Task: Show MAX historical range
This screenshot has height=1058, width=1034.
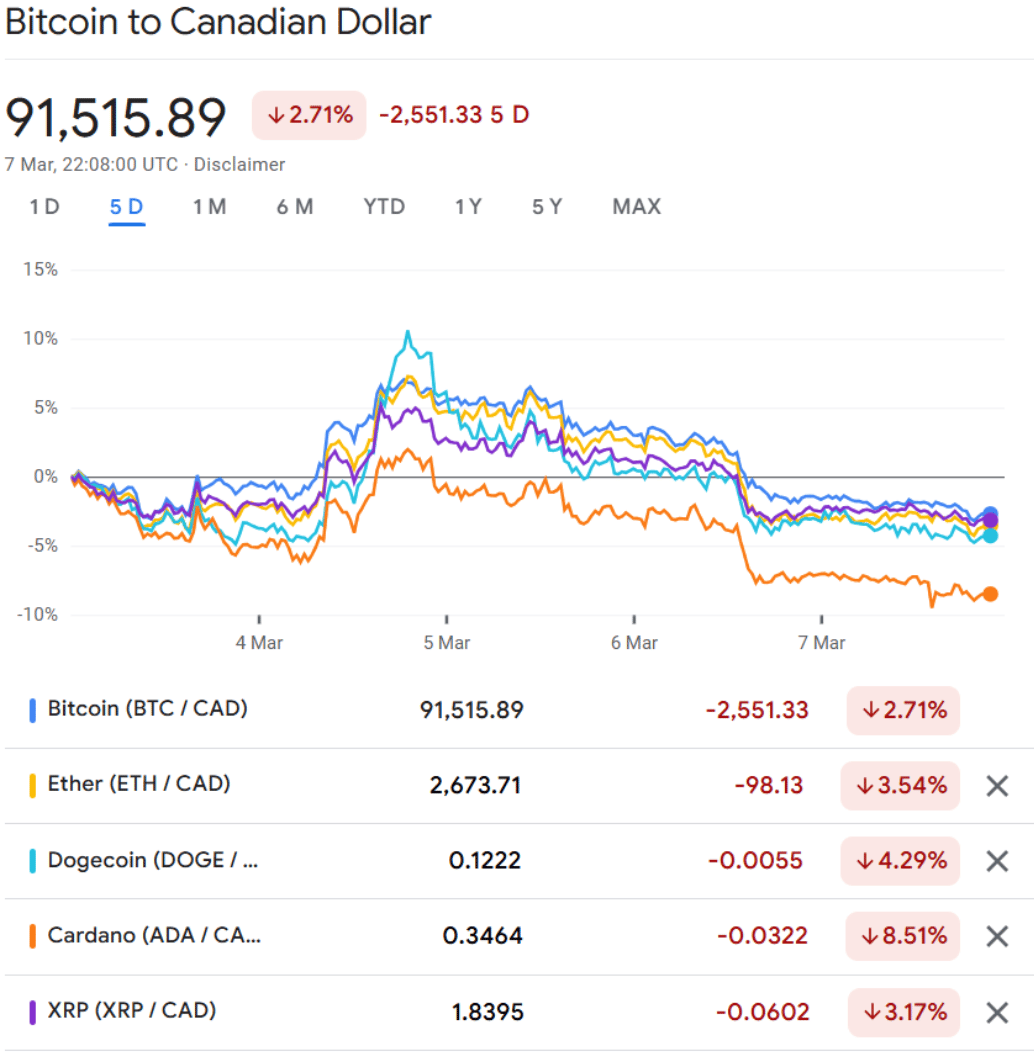Action: (636, 207)
